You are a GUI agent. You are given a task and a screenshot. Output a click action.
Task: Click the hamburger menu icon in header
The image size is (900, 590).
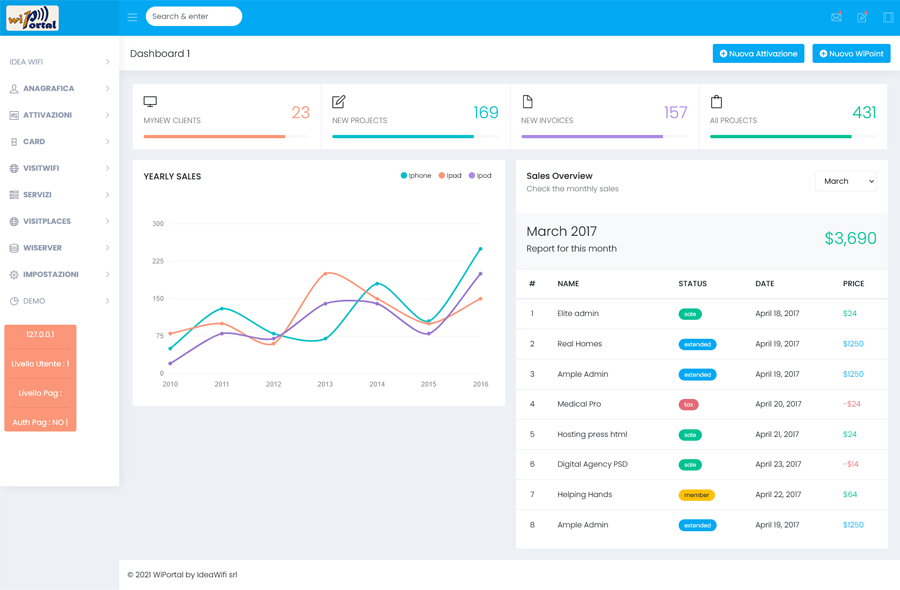(132, 17)
